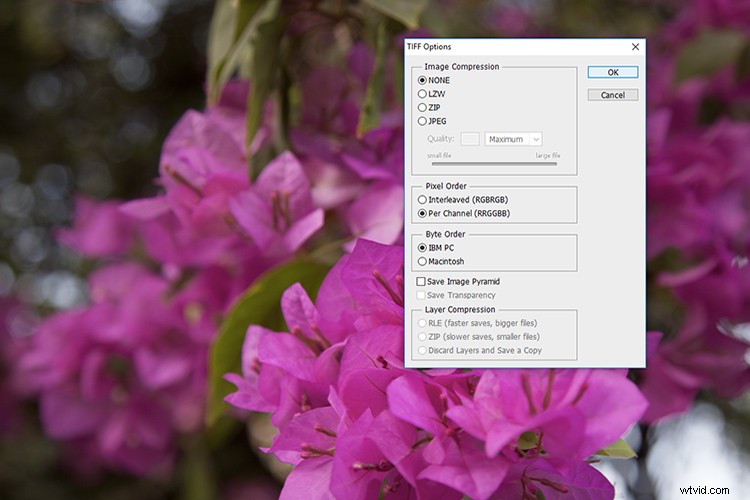This screenshot has height=500, width=750.
Task: Click the small file to large file slider
Action: 488,163
